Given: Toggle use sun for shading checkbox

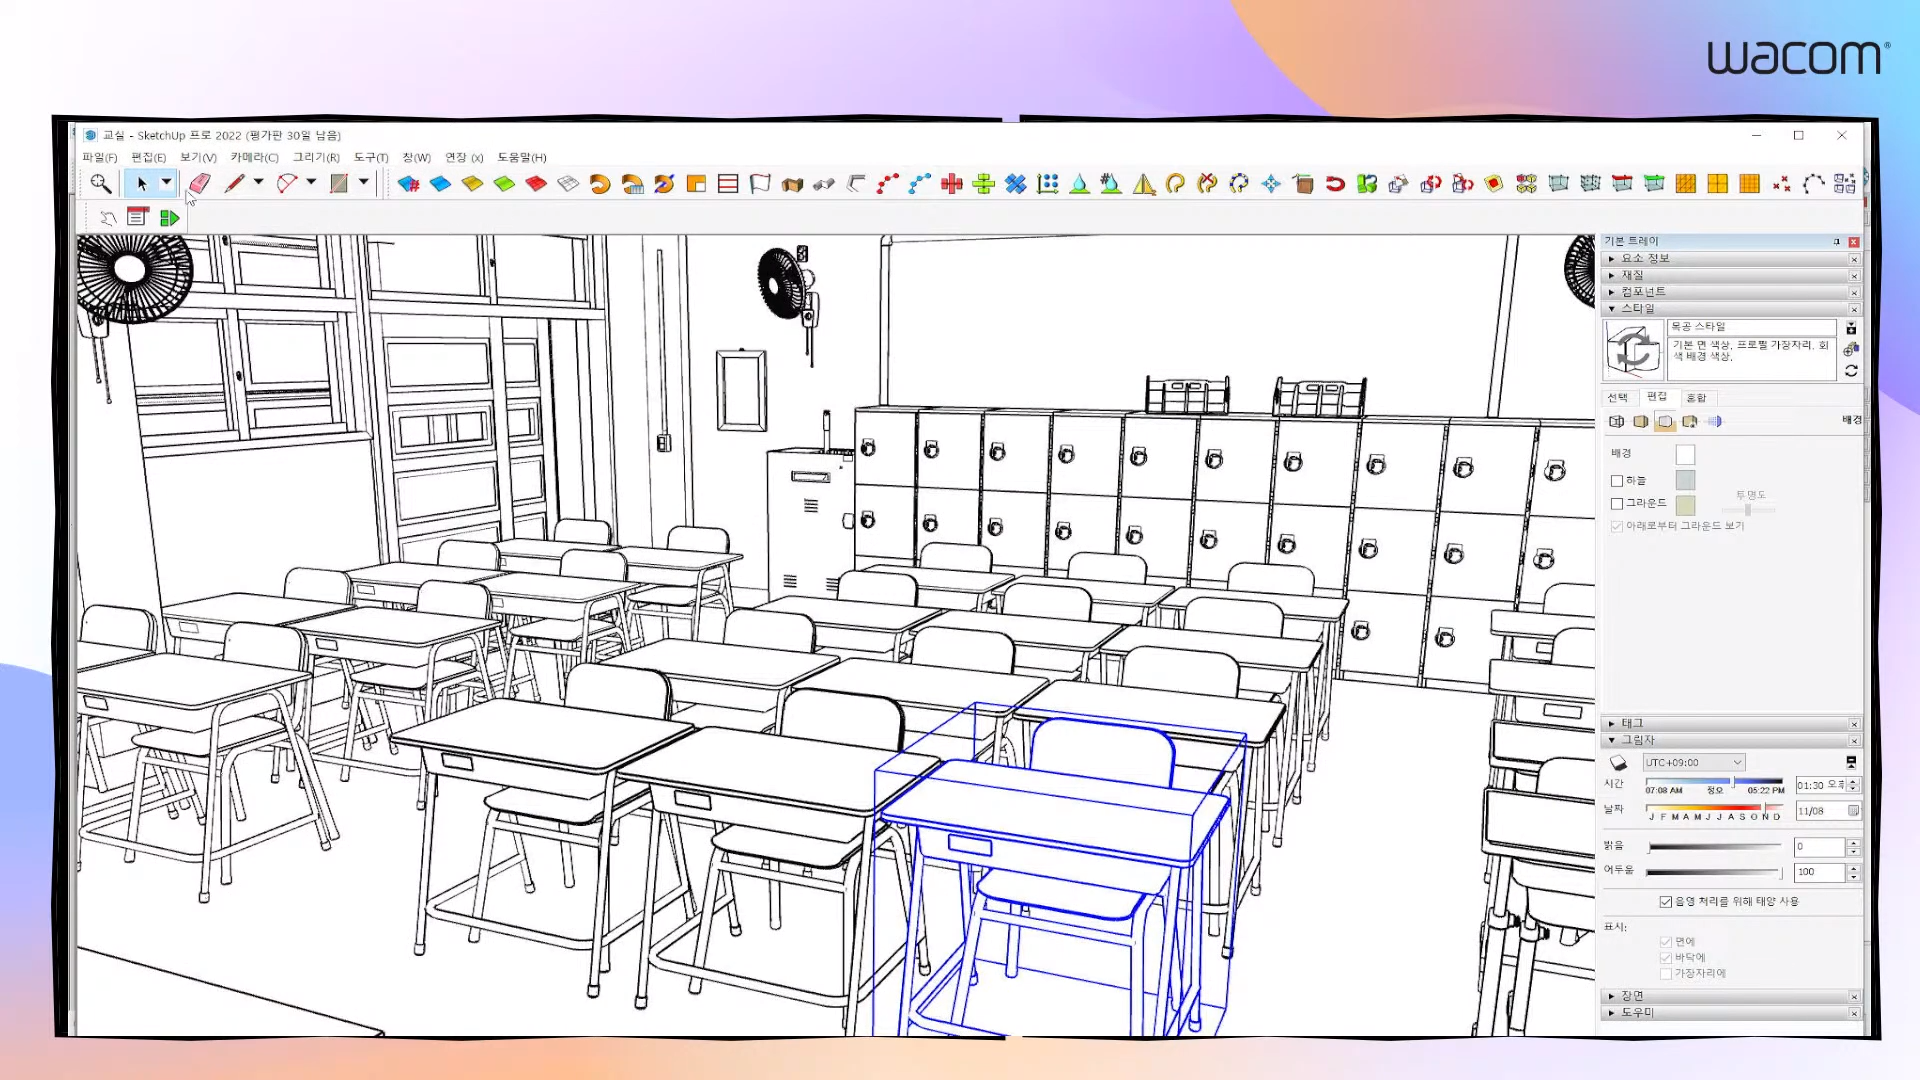Looking at the screenshot, I should (x=1666, y=902).
